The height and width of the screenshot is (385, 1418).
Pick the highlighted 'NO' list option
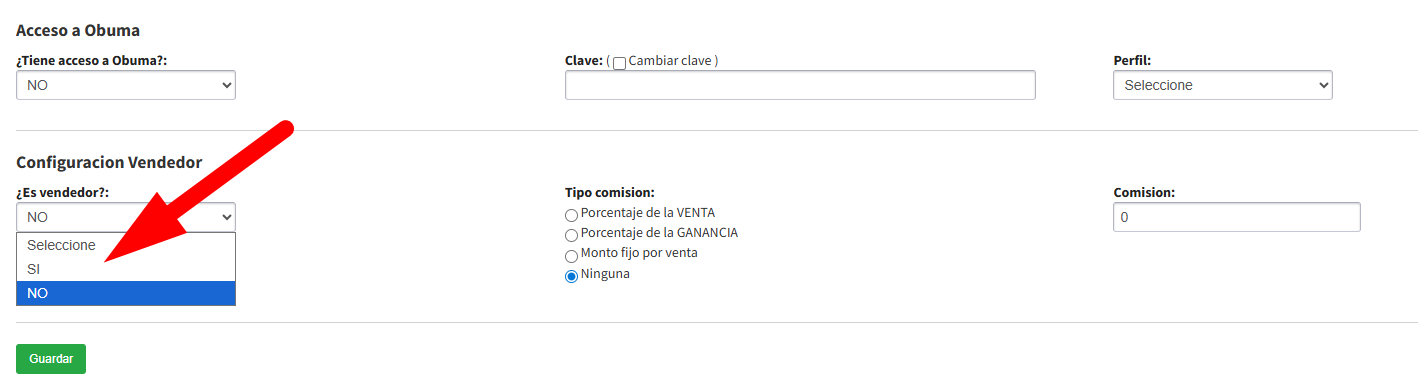click(126, 293)
